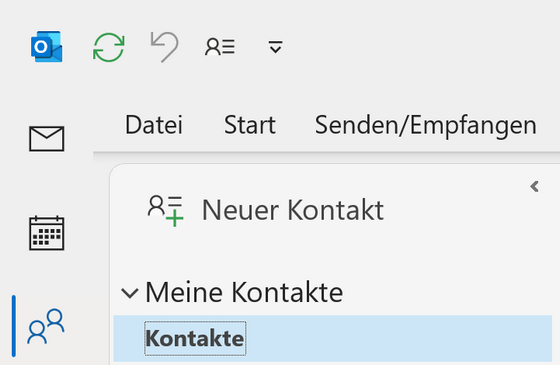Image resolution: width=560 pixels, height=365 pixels.
Task: Collapse the folder pane with the arrow
Action: [x=535, y=186]
